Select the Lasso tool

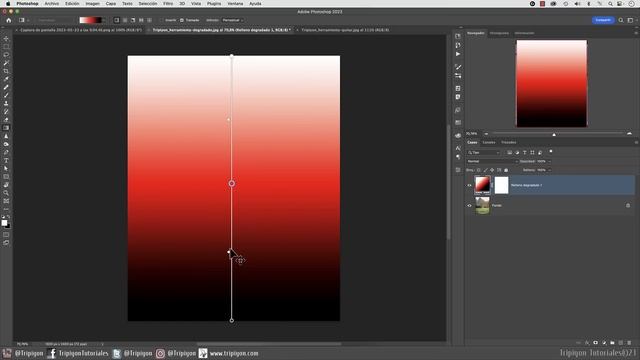tap(6, 55)
